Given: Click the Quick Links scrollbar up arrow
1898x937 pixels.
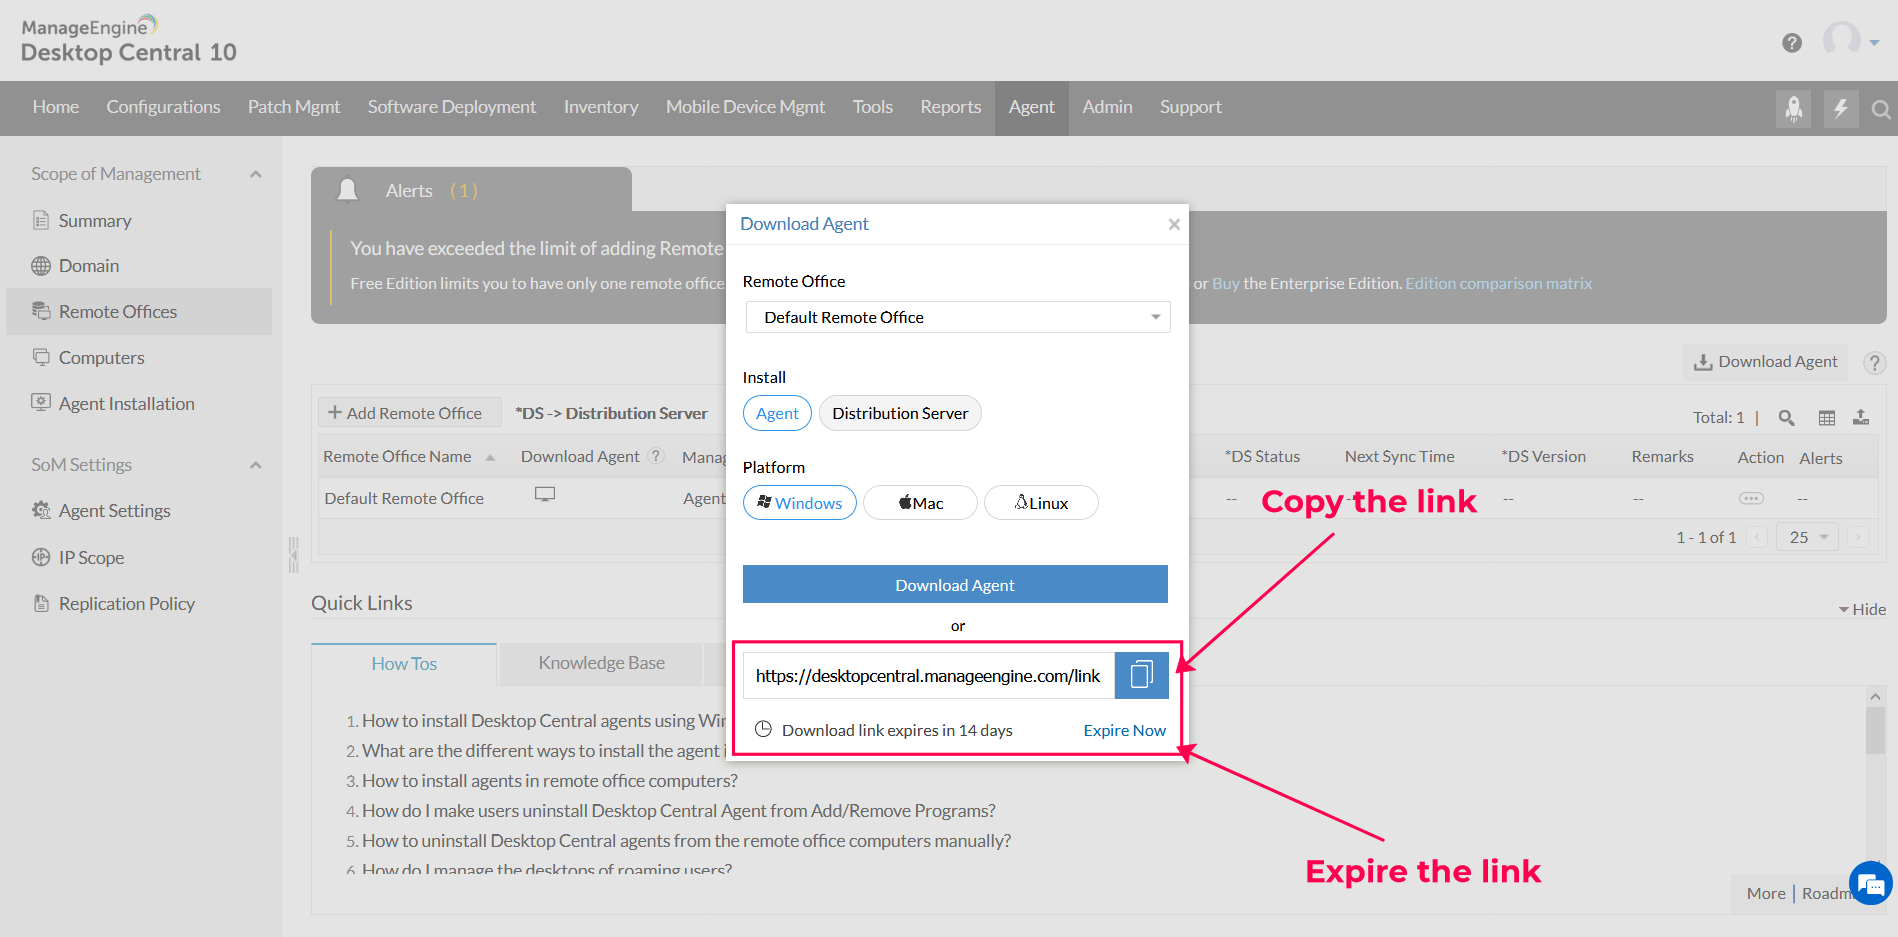Looking at the screenshot, I should (x=1876, y=697).
